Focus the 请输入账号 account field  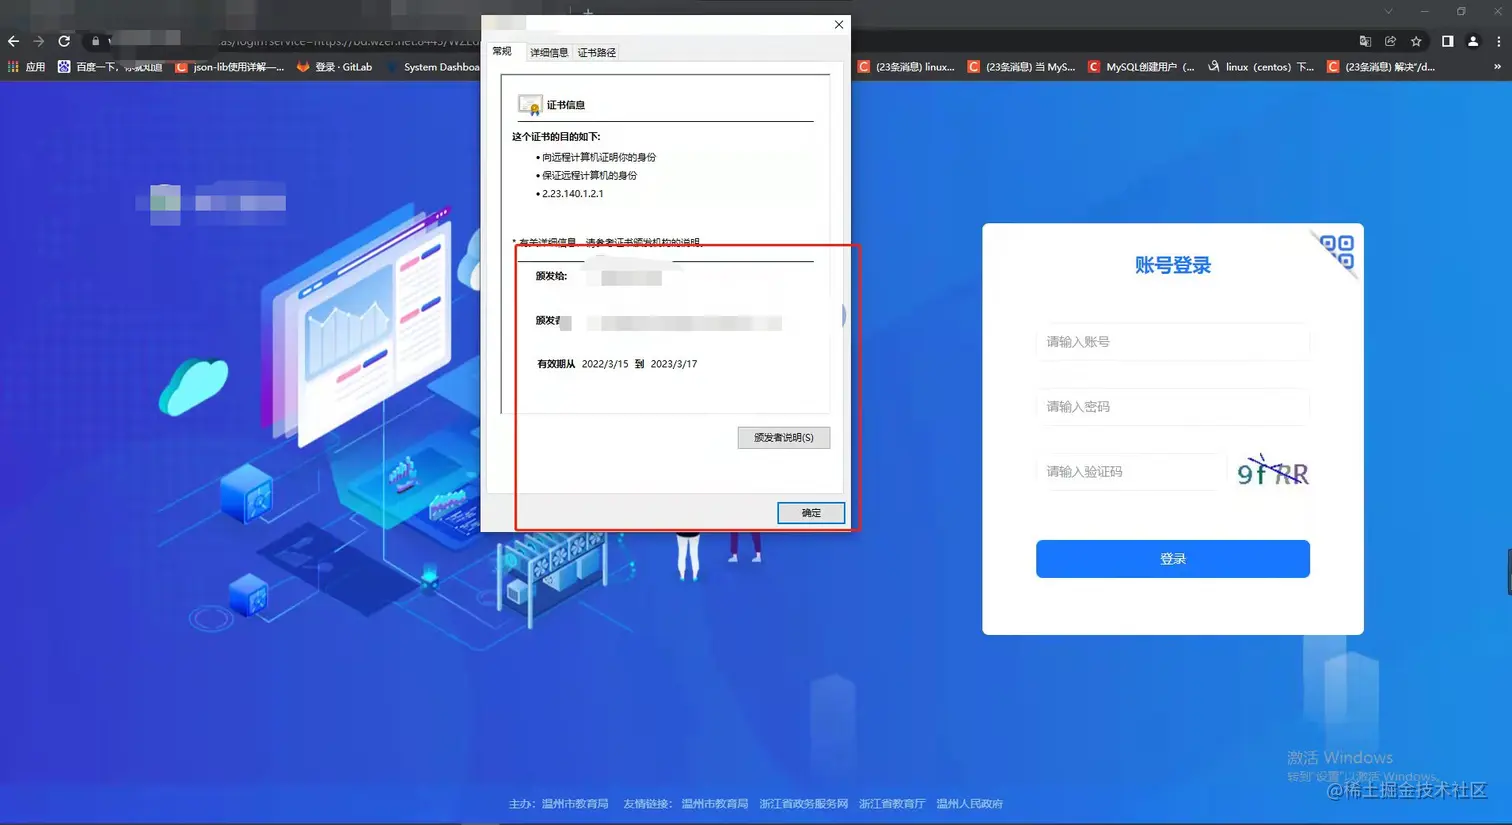coord(1173,342)
